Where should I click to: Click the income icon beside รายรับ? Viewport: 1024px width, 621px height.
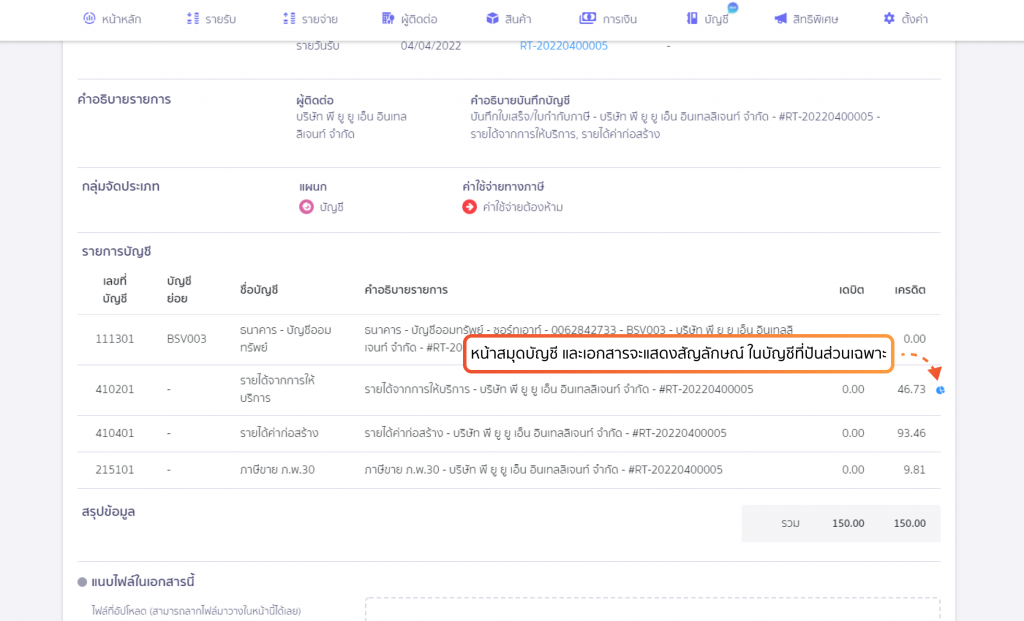tap(193, 18)
